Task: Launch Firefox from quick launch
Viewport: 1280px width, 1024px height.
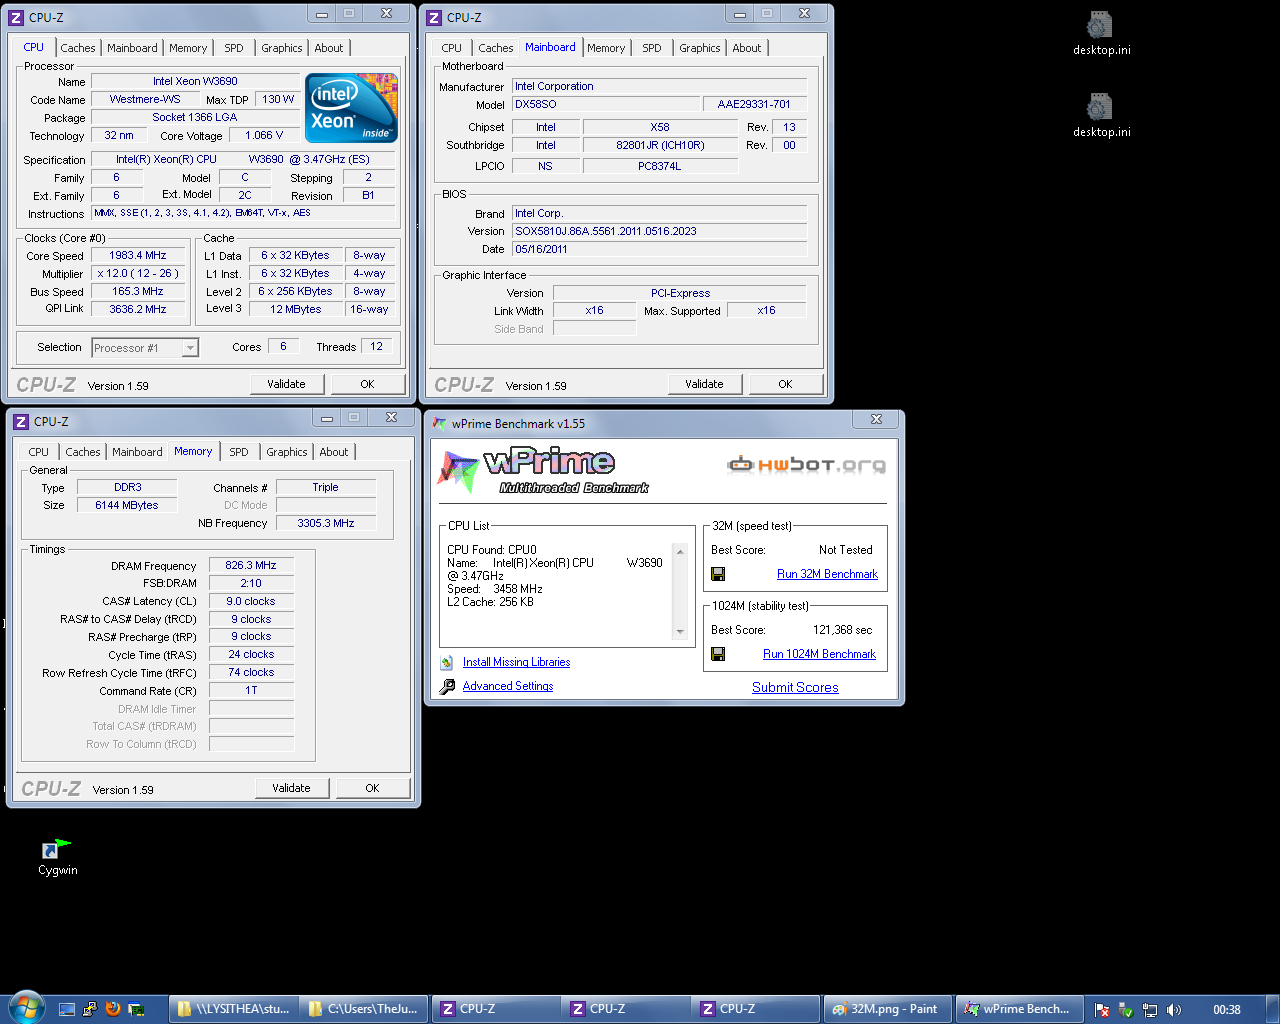Action: [113, 1009]
